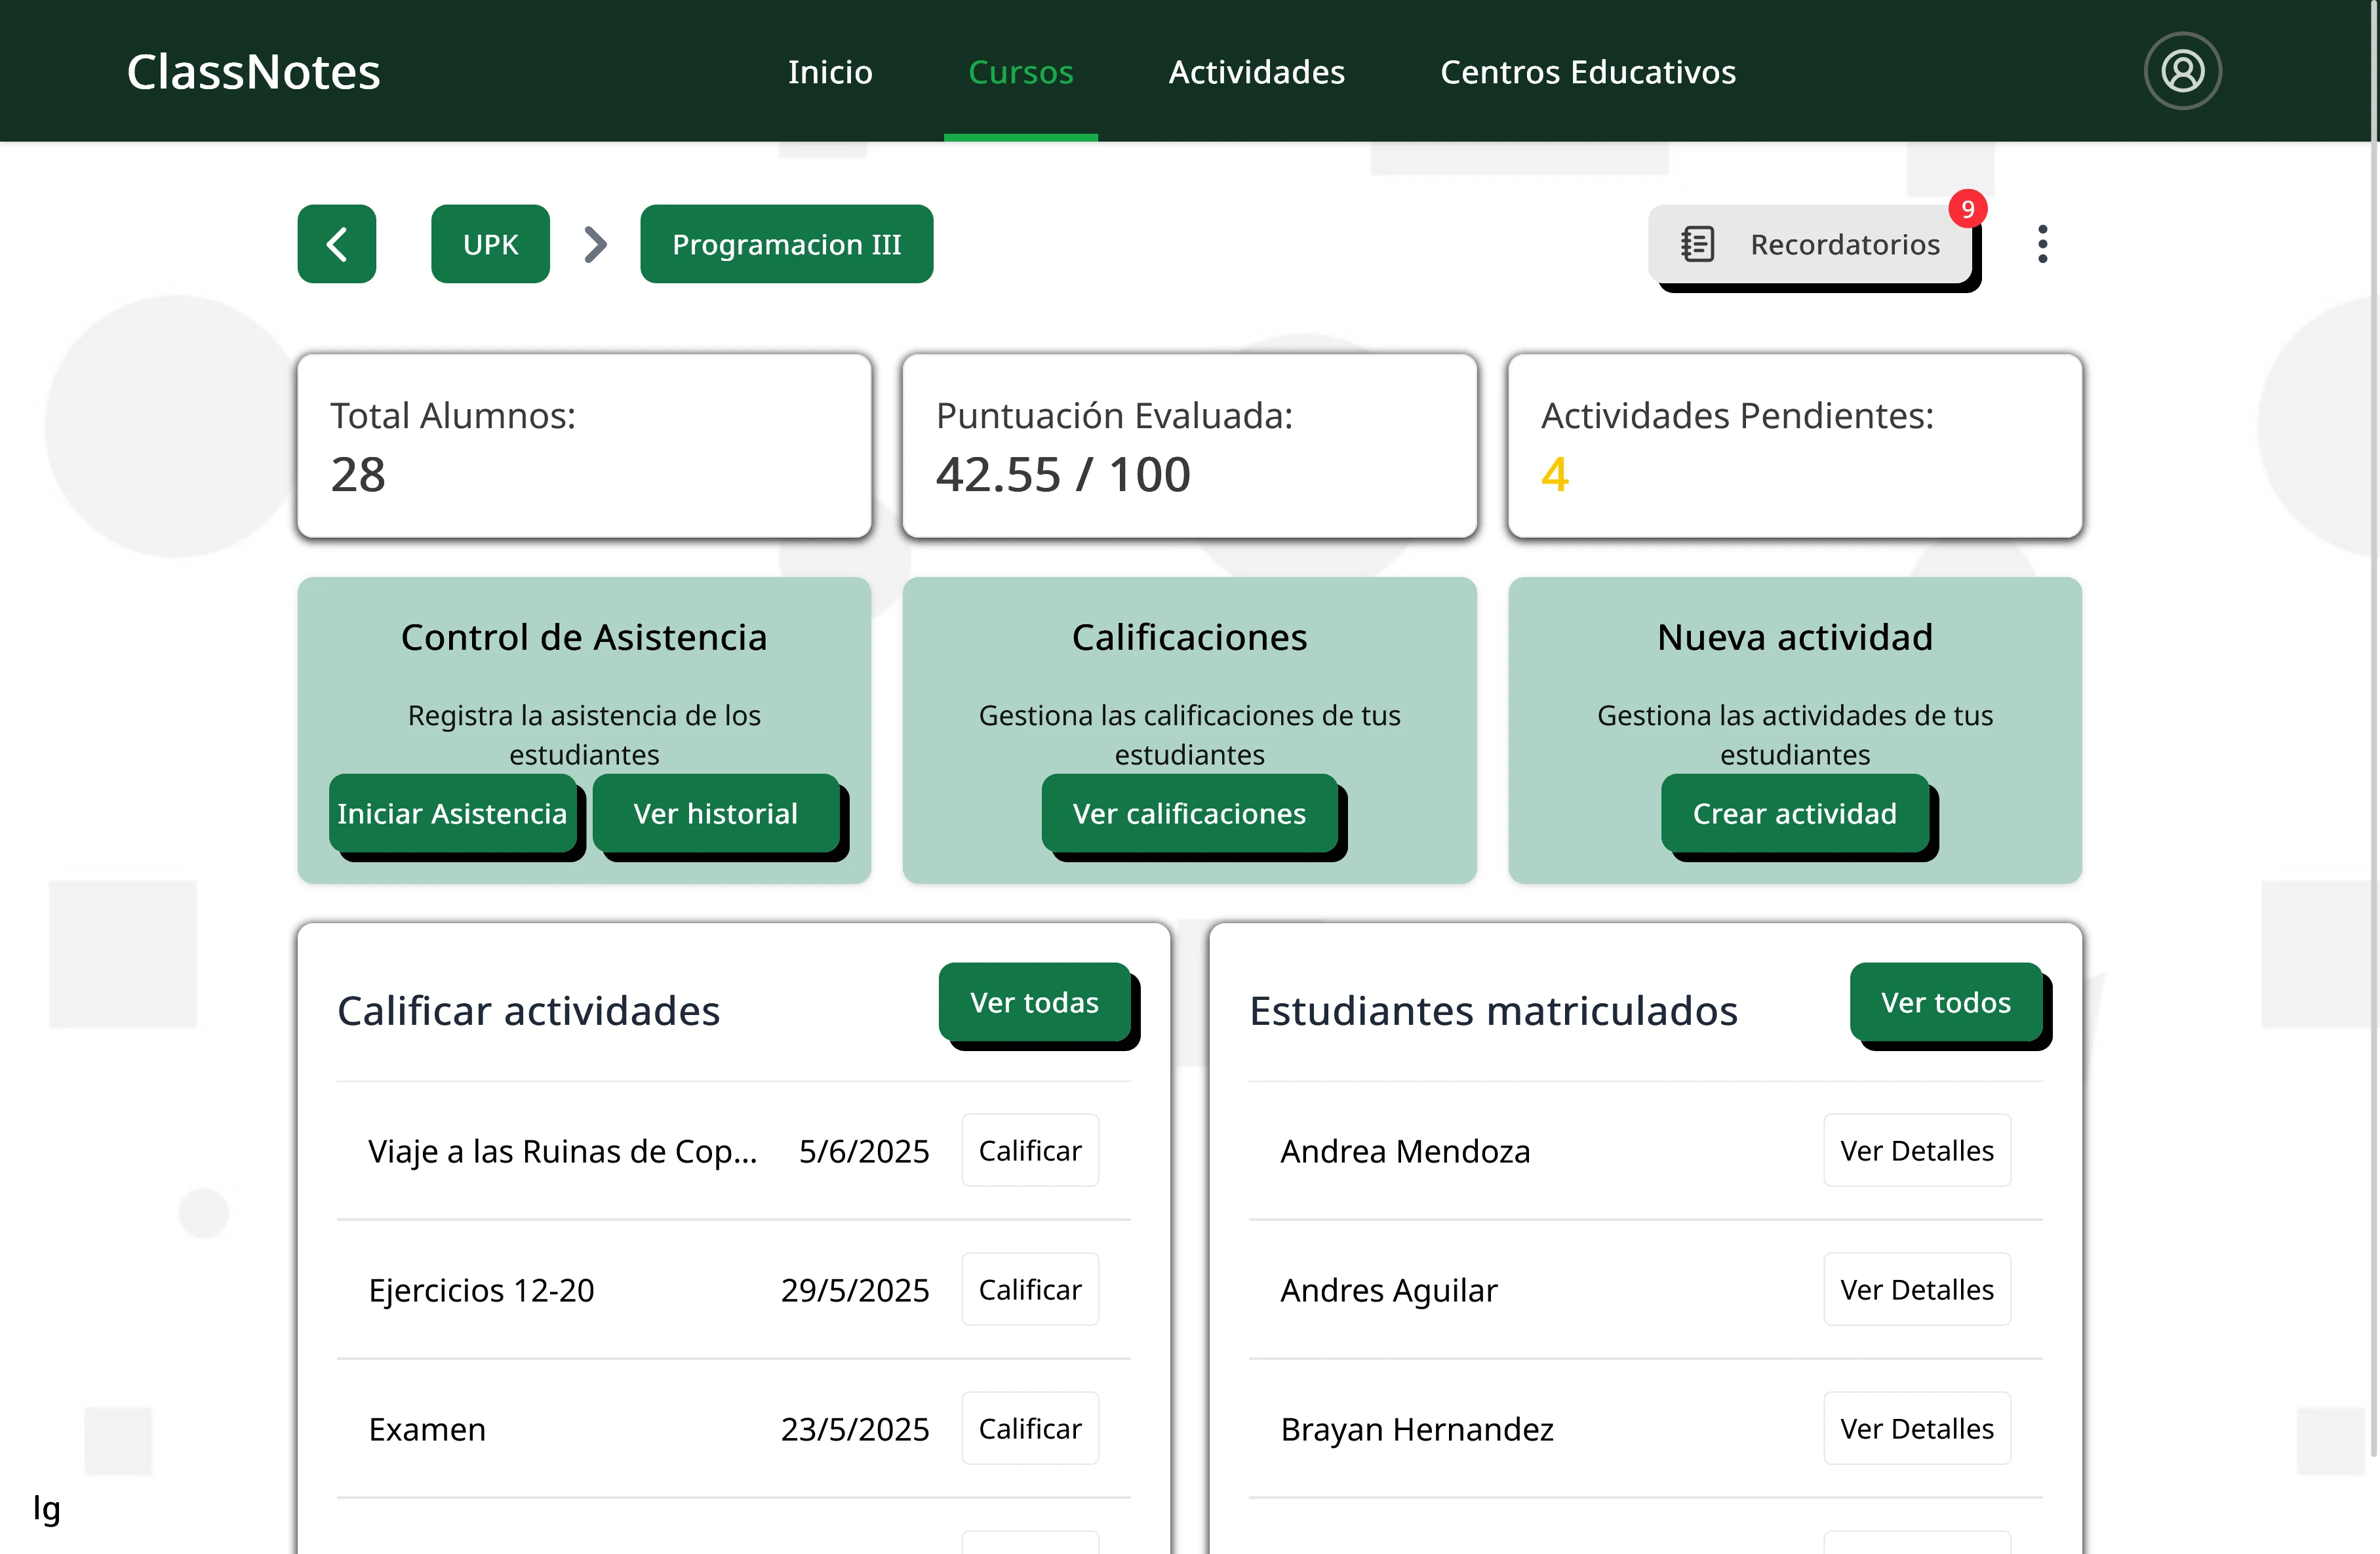Open Ver historial of attendance
The height and width of the screenshot is (1554, 2380).
(x=716, y=813)
